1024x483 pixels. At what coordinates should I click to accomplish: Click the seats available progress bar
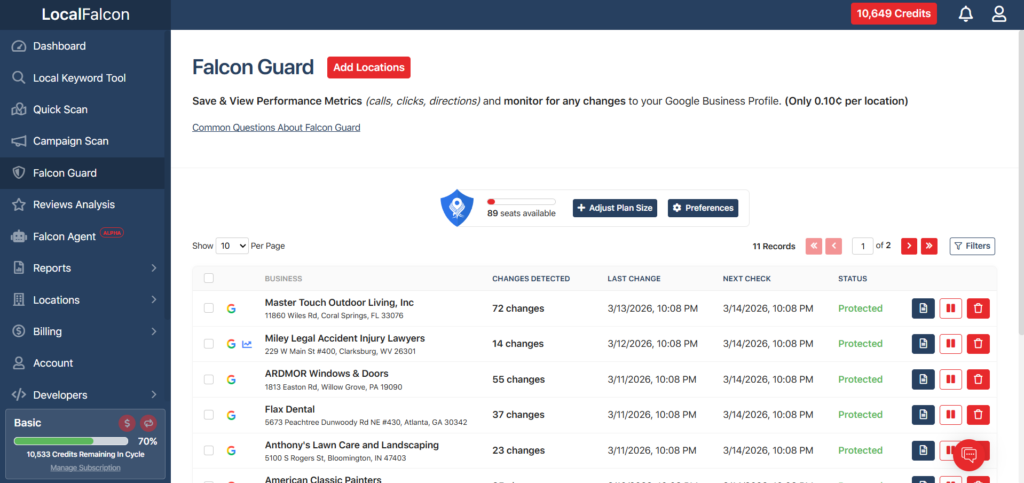coord(521,202)
